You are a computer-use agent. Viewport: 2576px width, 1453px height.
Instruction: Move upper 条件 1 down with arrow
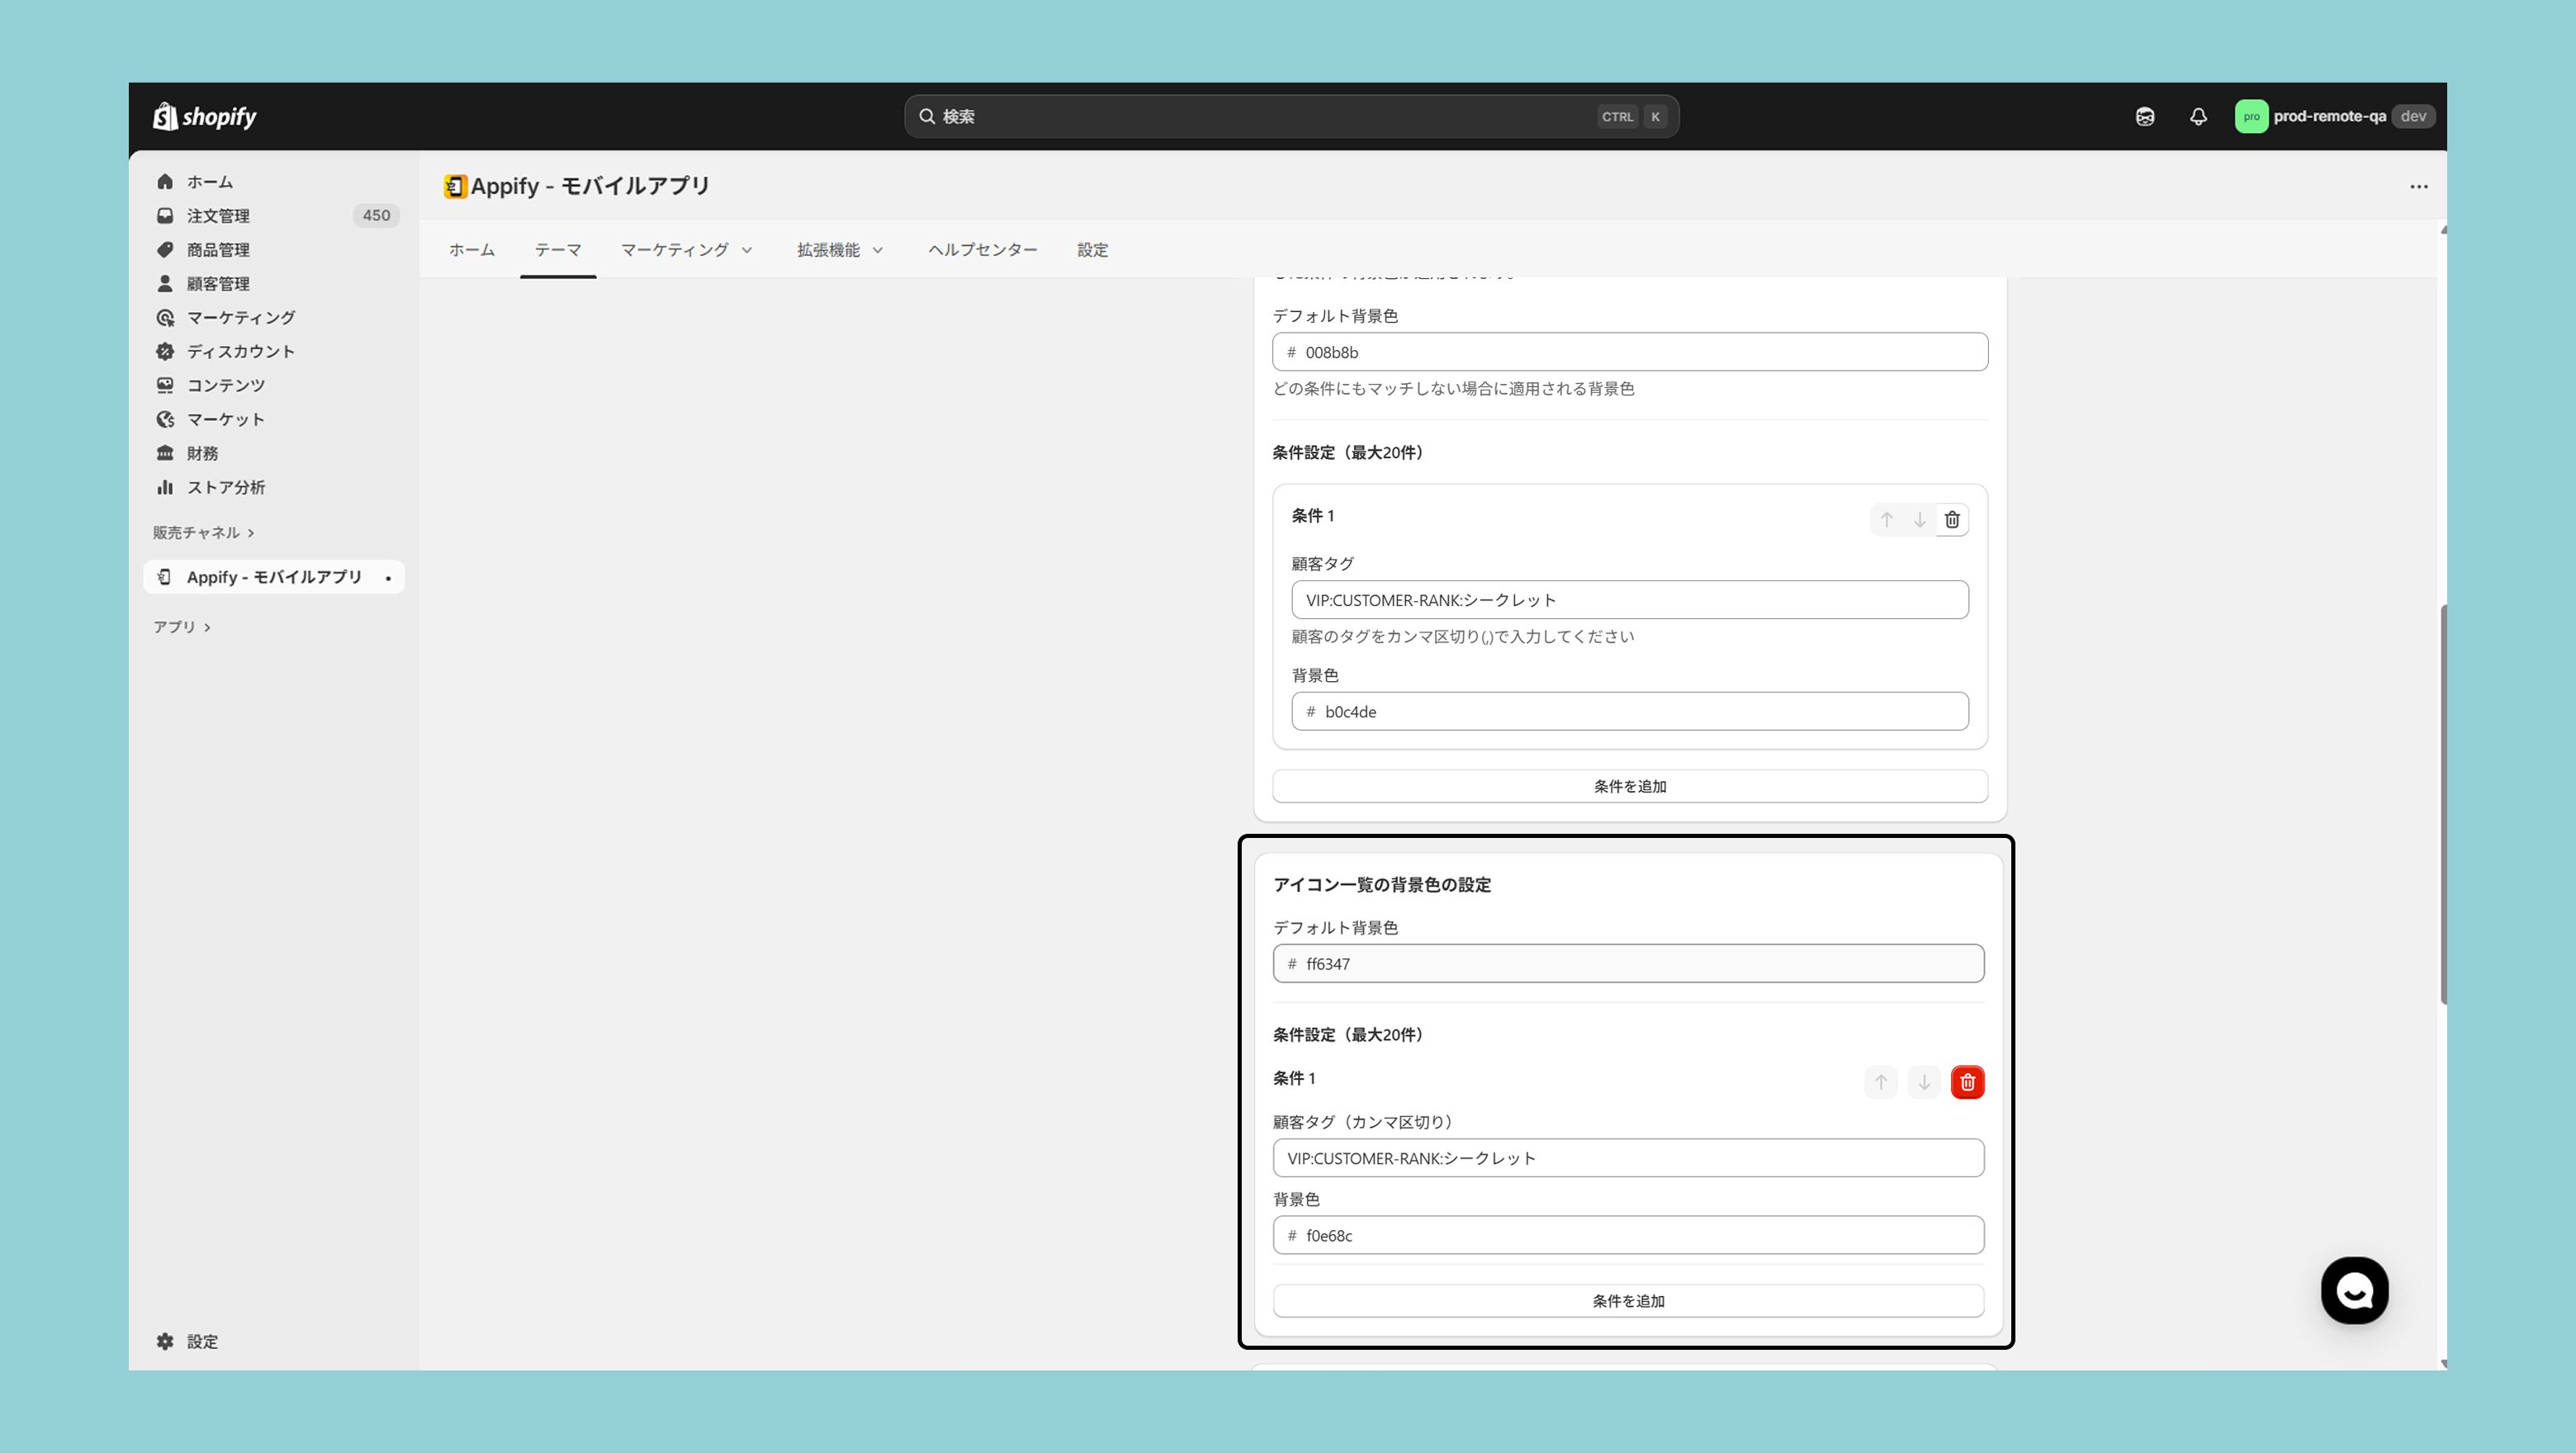point(1918,520)
